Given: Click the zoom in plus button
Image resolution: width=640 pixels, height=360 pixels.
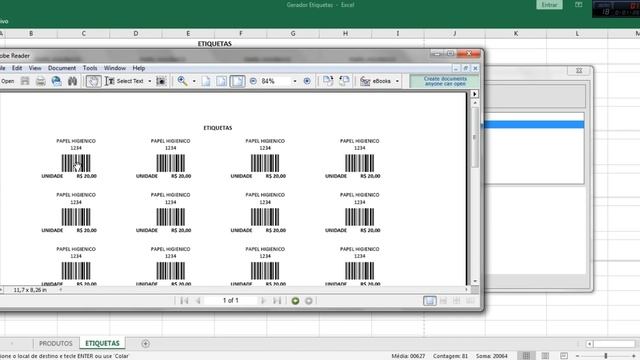Looking at the screenshot, I should pos(307,81).
